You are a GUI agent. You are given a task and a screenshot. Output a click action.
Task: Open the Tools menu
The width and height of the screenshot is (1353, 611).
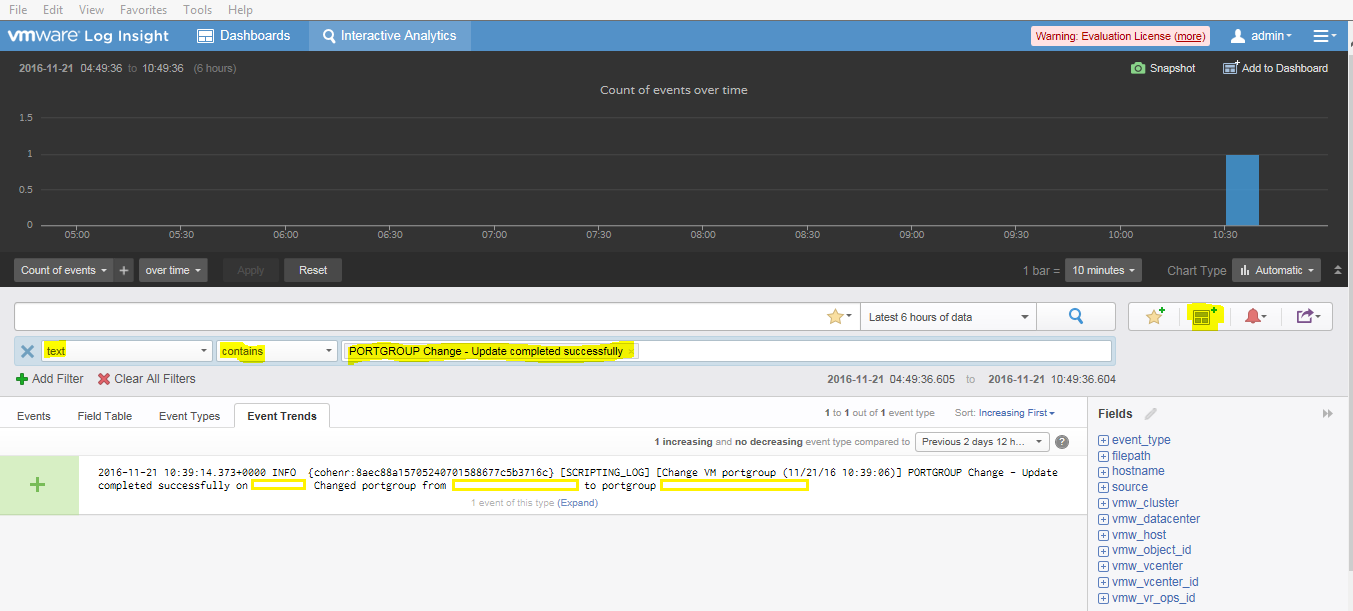[x=198, y=9]
